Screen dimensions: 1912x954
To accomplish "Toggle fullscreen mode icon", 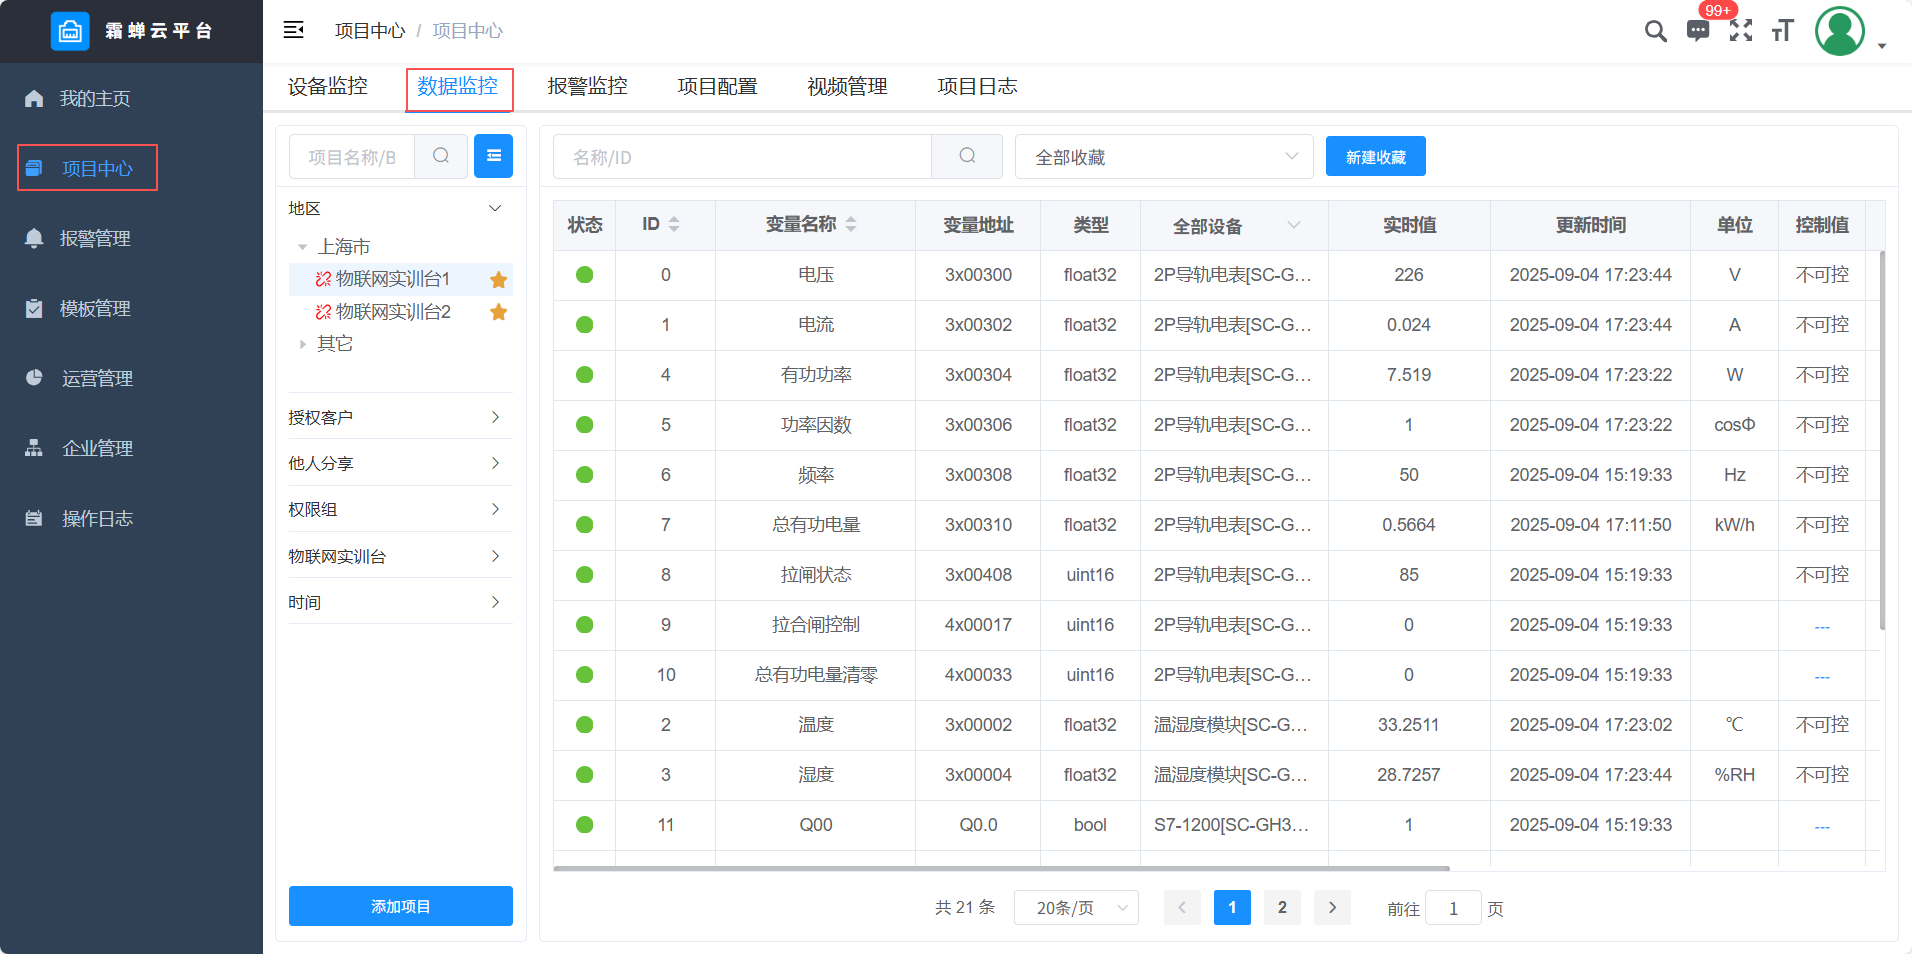I will (1741, 31).
